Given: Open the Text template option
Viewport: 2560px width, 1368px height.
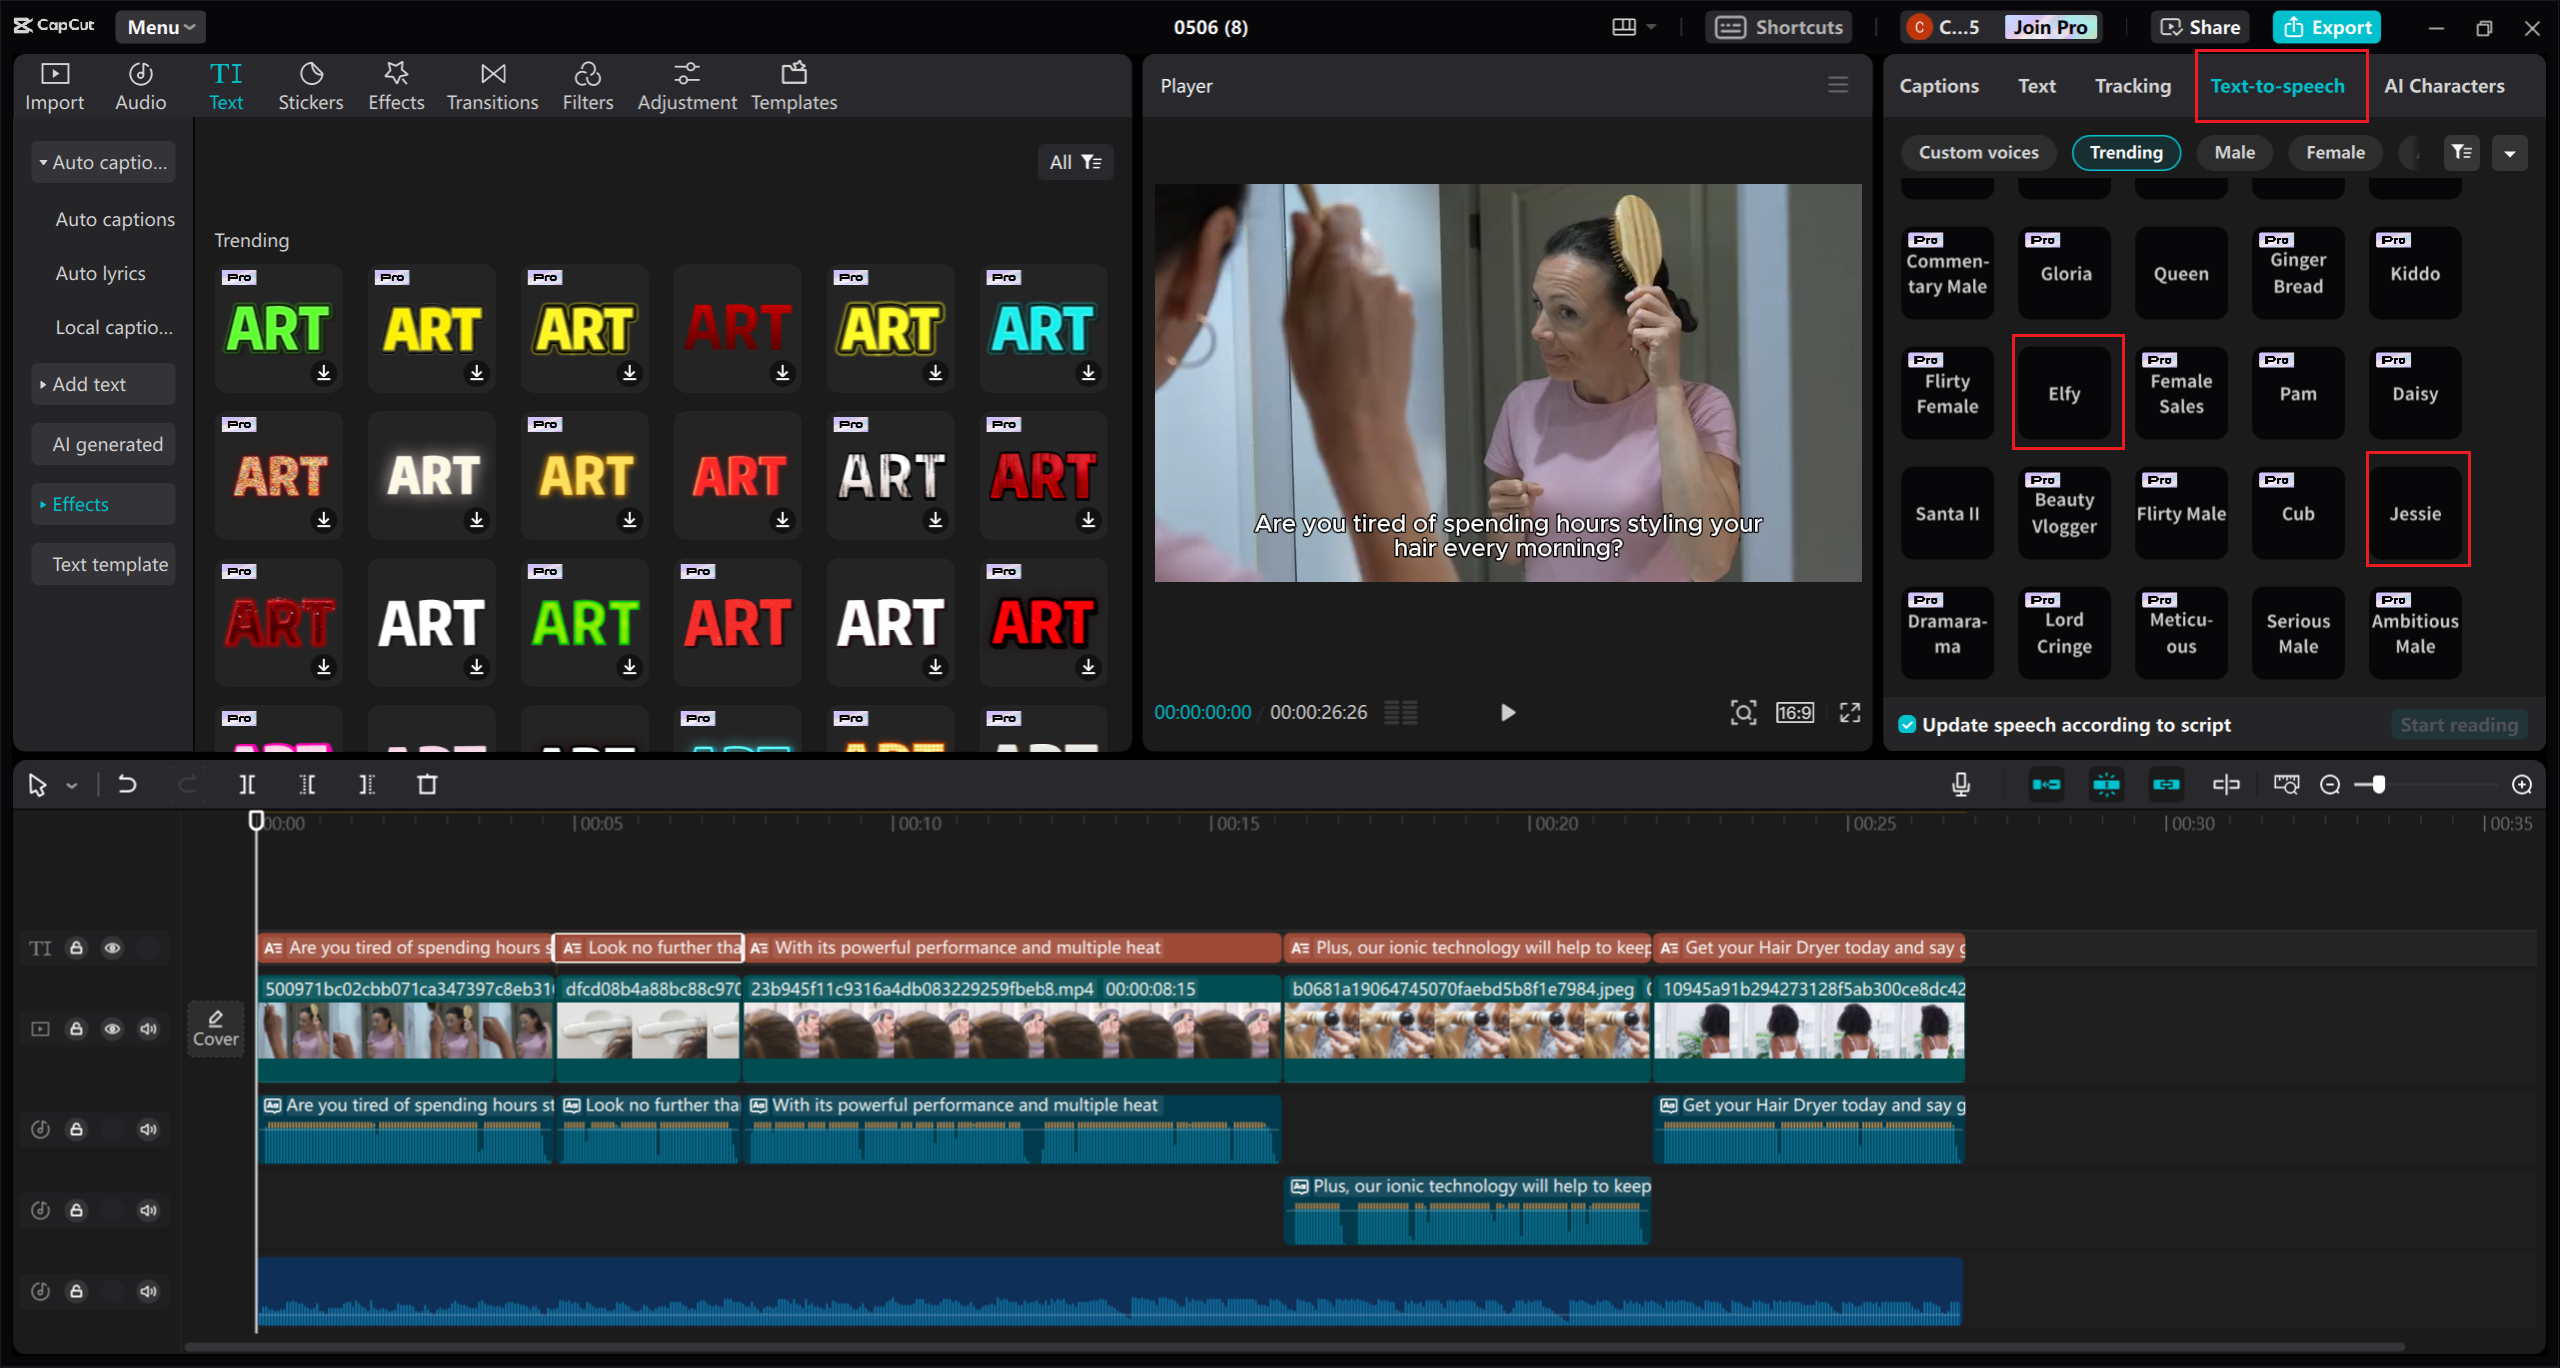Looking at the screenshot, I should 103,564.
